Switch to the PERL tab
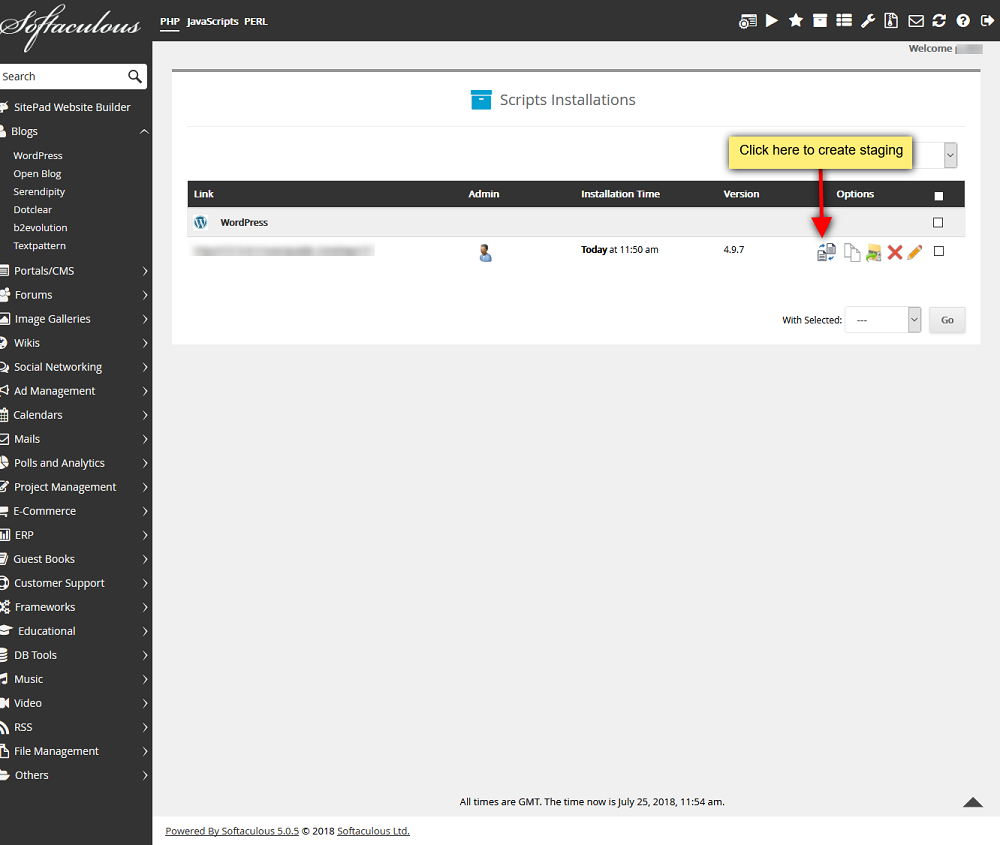 pos(256,21)
